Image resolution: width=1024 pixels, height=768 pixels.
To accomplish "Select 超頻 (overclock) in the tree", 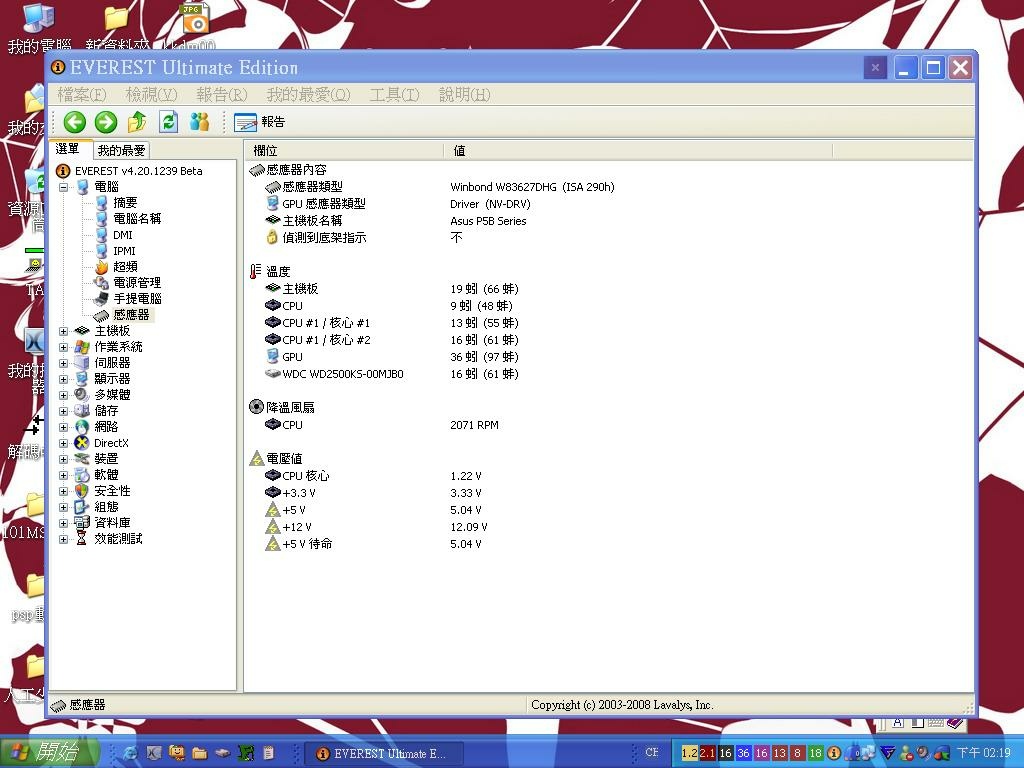I will (125, 267).
